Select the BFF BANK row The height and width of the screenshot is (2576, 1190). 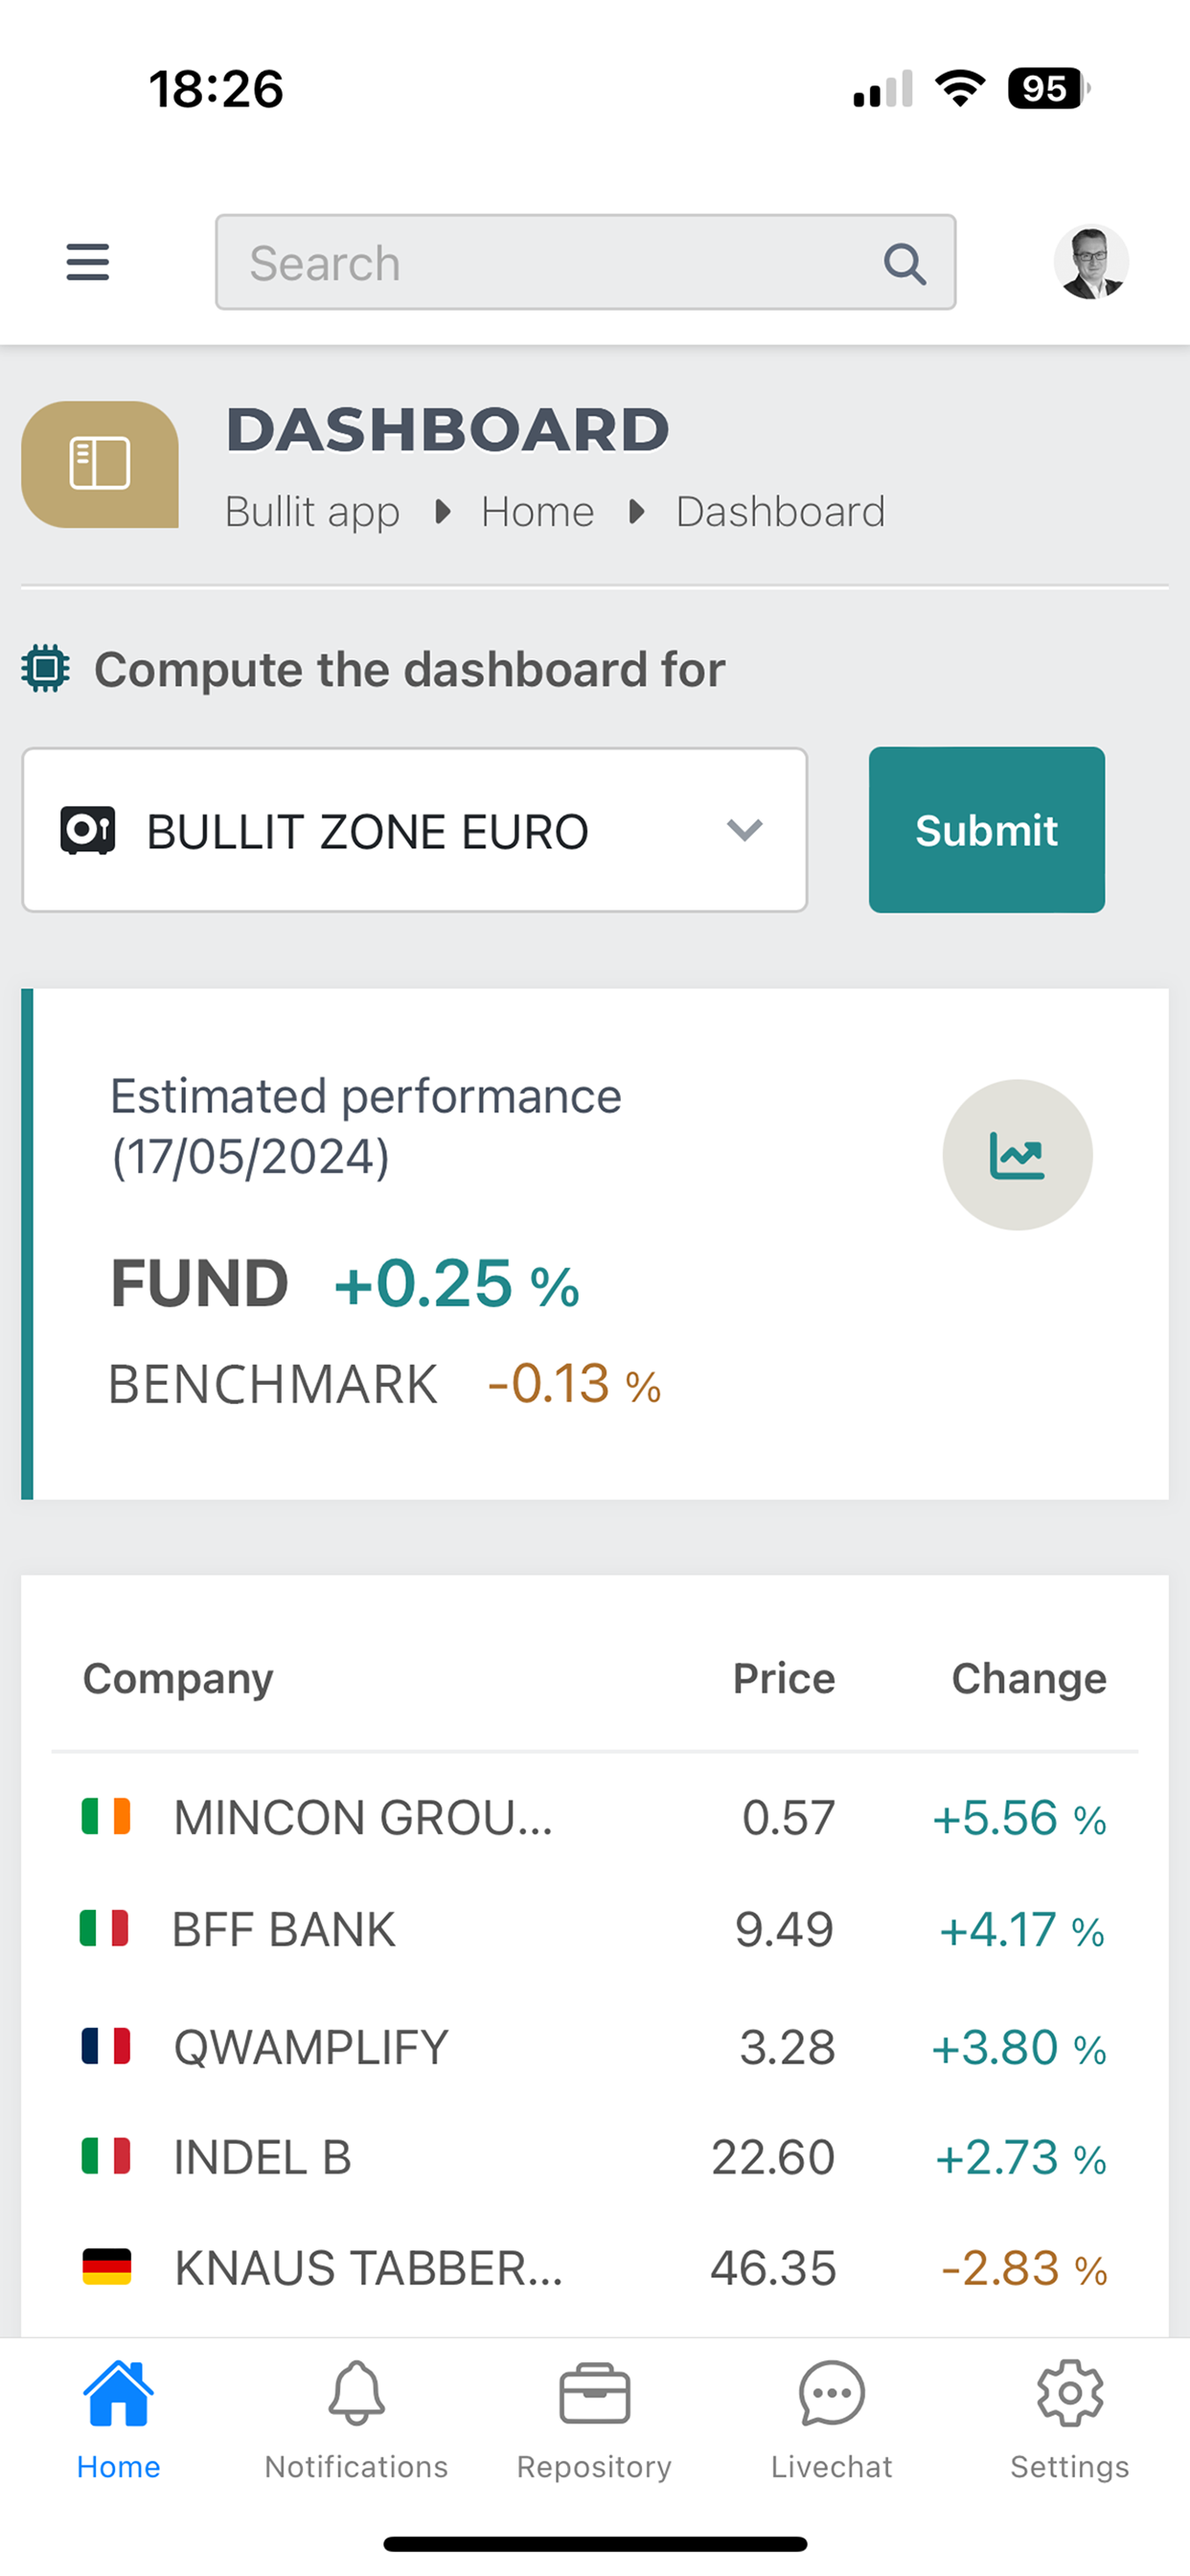point(595,1929)
